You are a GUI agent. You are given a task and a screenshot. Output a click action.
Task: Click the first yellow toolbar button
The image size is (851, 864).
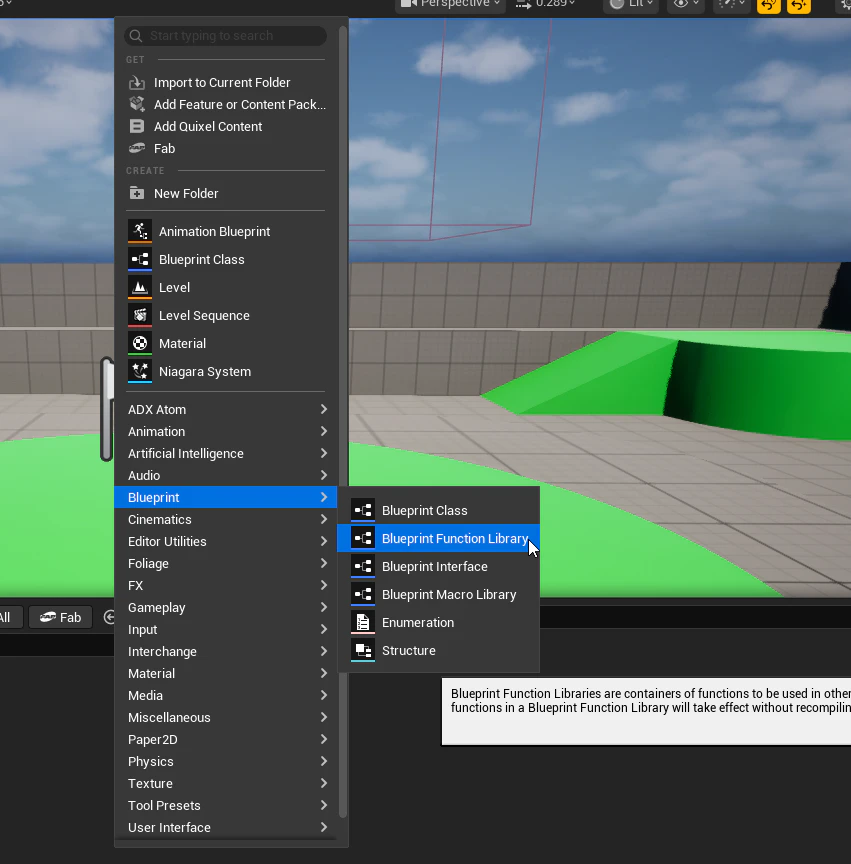pos(768,5)
